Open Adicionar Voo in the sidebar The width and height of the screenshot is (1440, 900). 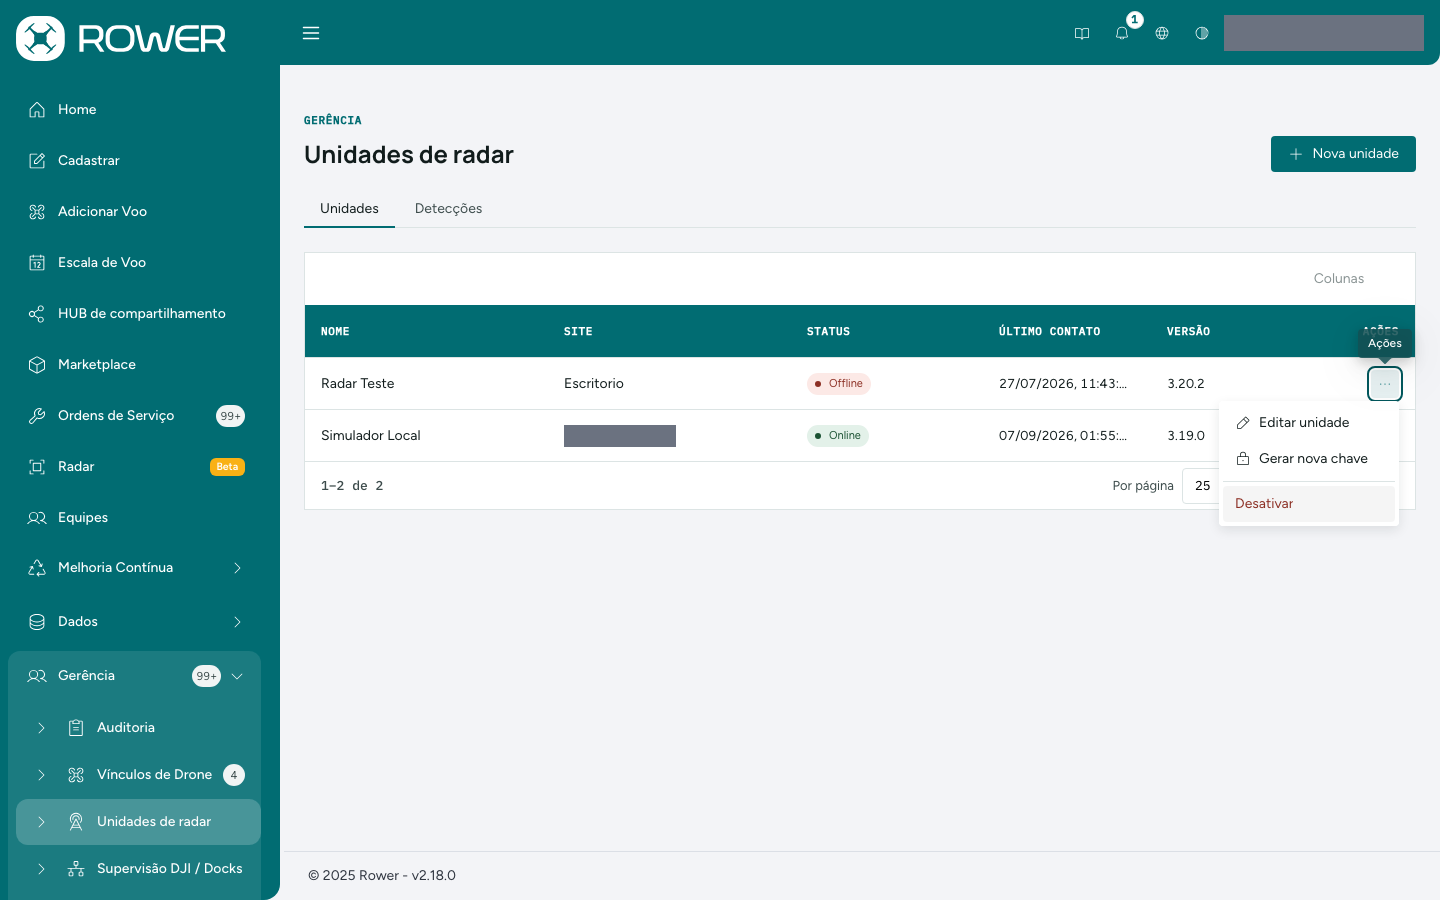[x=134, y=212]
